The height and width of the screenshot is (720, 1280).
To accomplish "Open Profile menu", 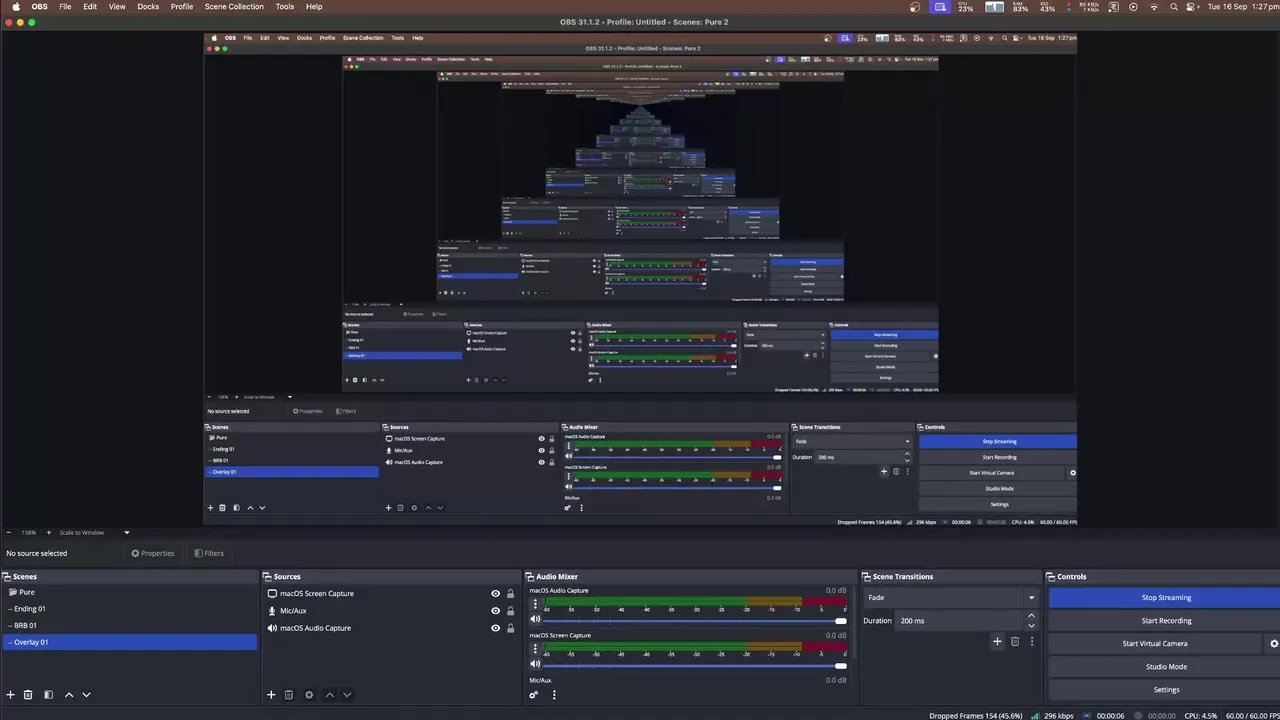I will (182, 6).
